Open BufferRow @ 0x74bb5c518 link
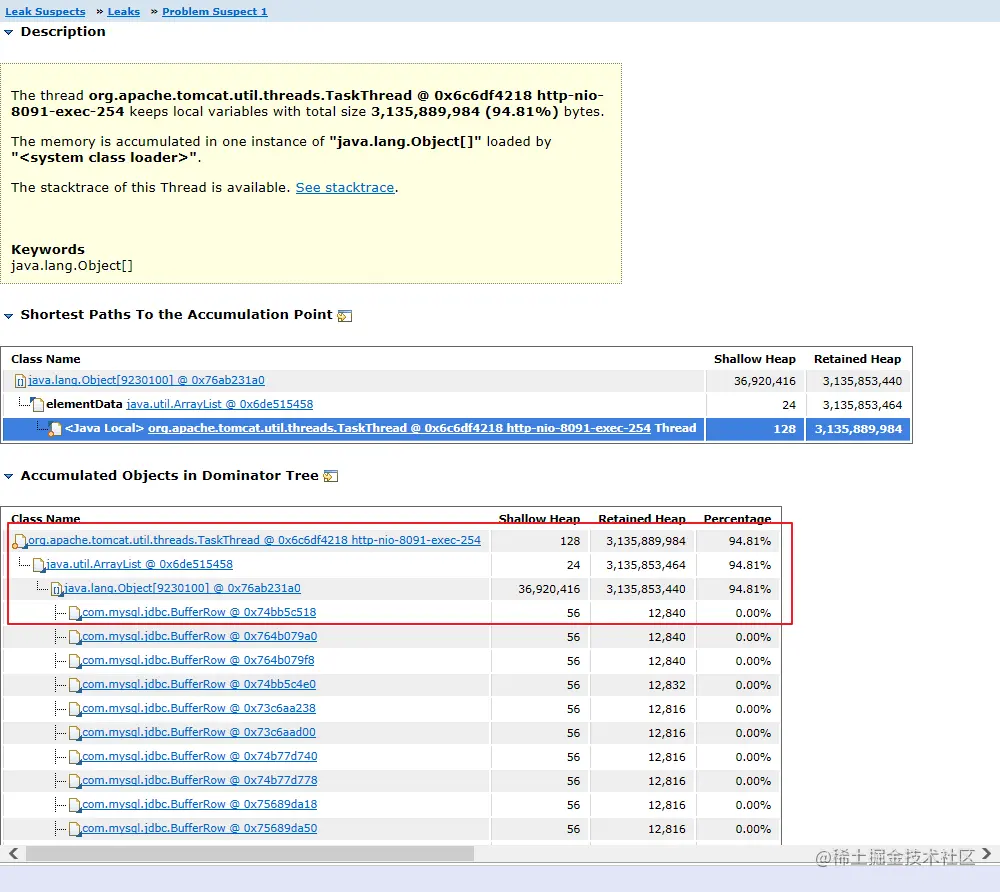The height and width of the screenshot is (892, 1000). click(x=199, y=612)
